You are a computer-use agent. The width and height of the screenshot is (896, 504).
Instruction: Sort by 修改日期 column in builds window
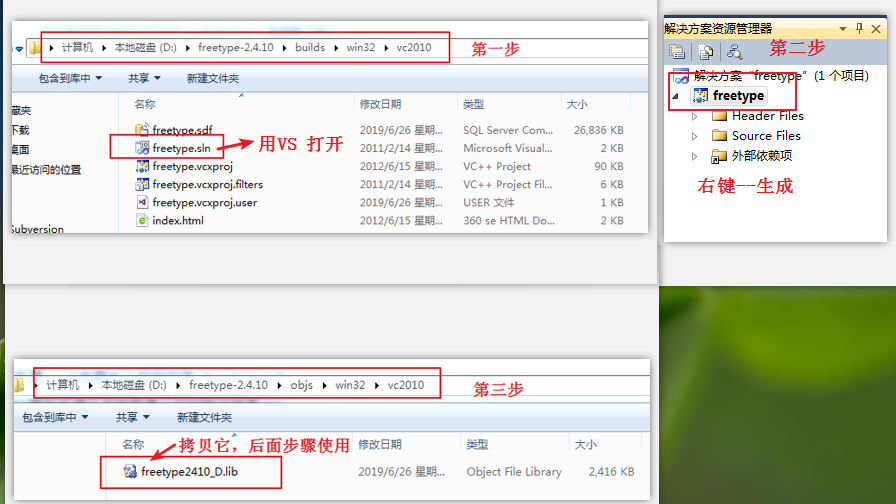click(x=380, y=104)
